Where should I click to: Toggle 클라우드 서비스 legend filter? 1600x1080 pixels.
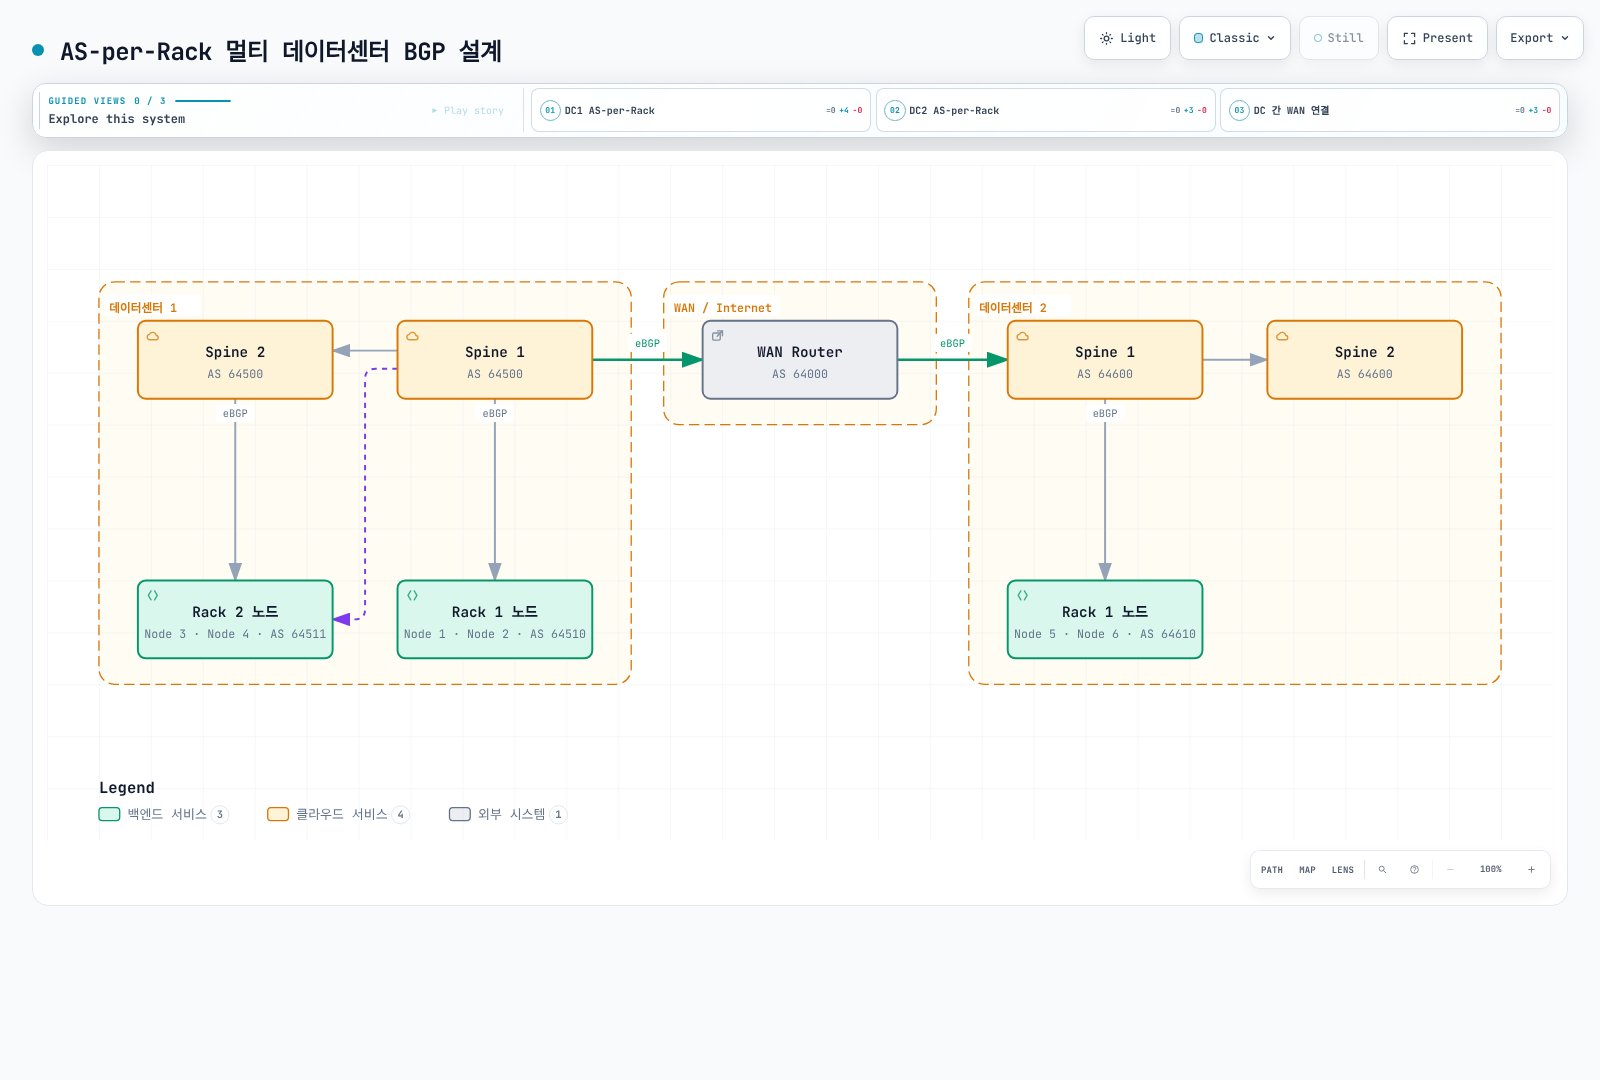tap(338, 814)
